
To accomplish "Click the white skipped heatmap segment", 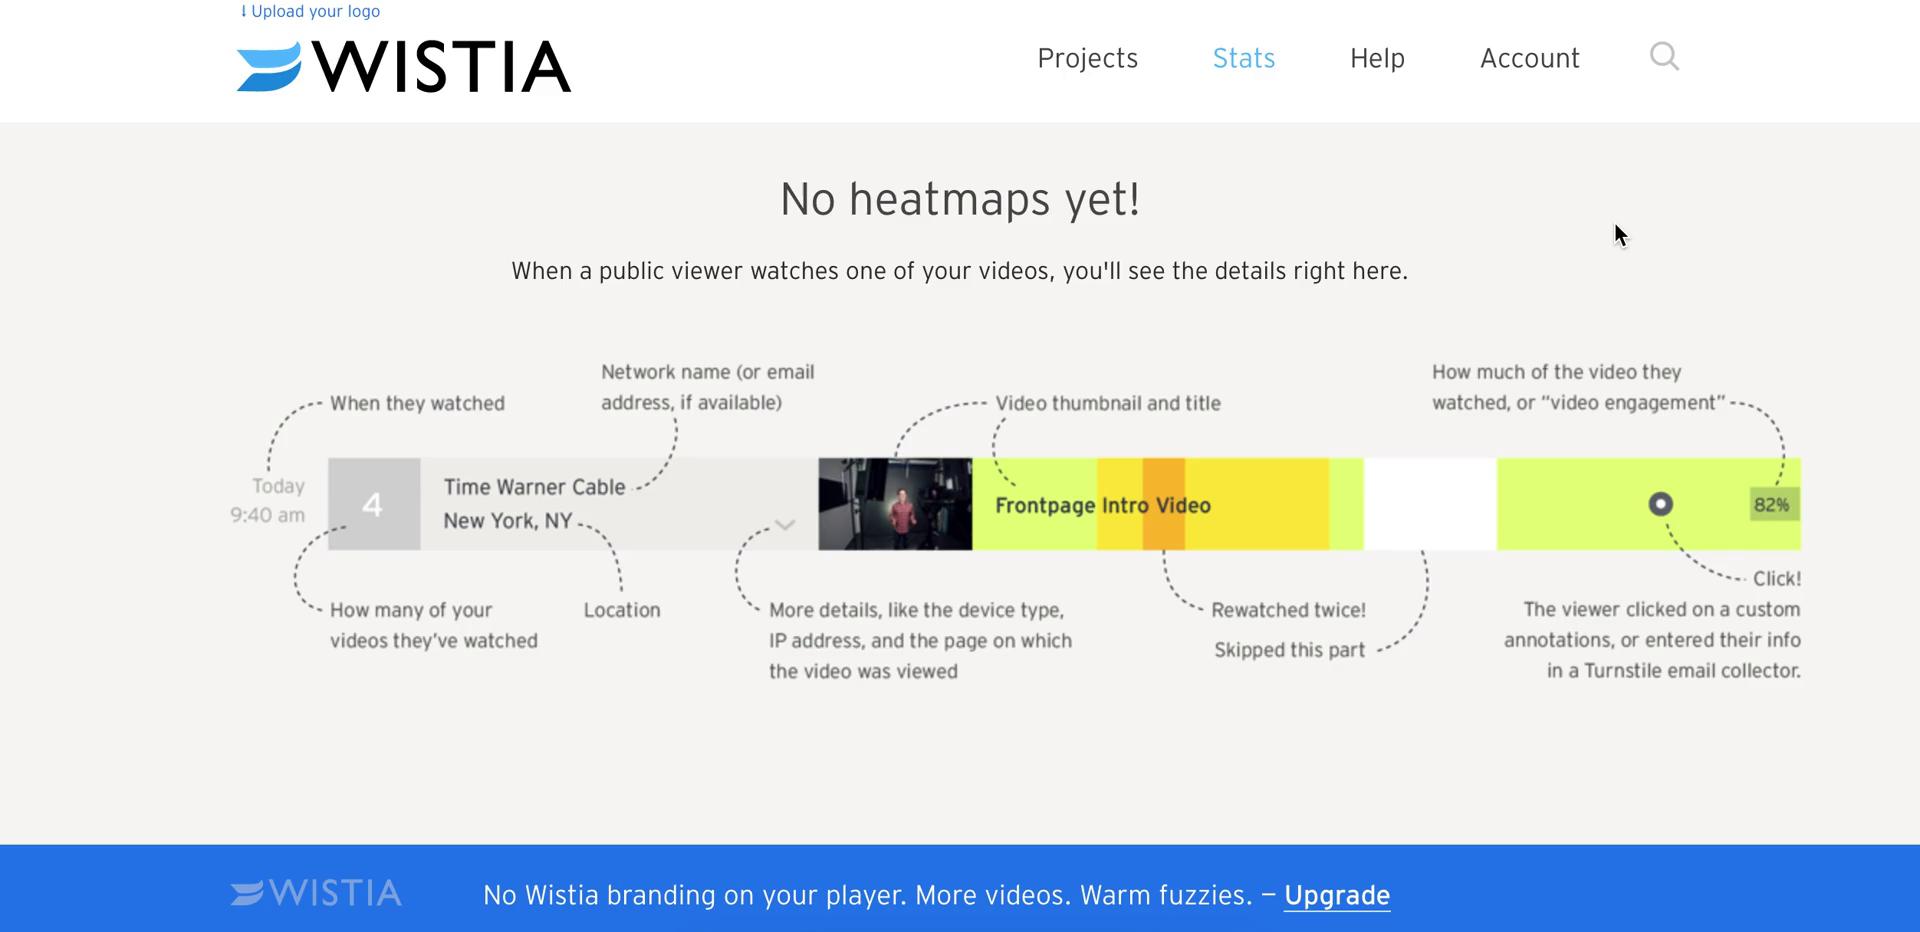I will 1430,504.
